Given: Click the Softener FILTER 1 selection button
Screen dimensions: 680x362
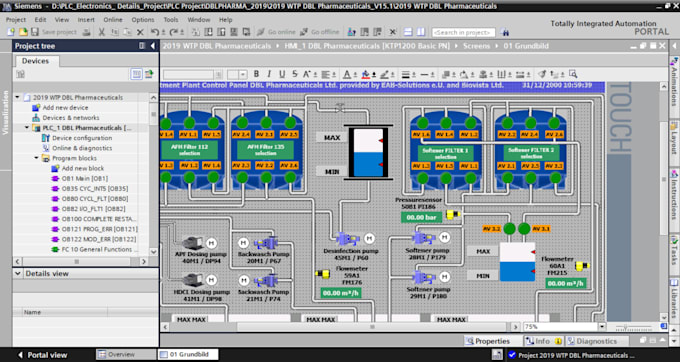Looking at the screenshot, I should tap(446, 153).
